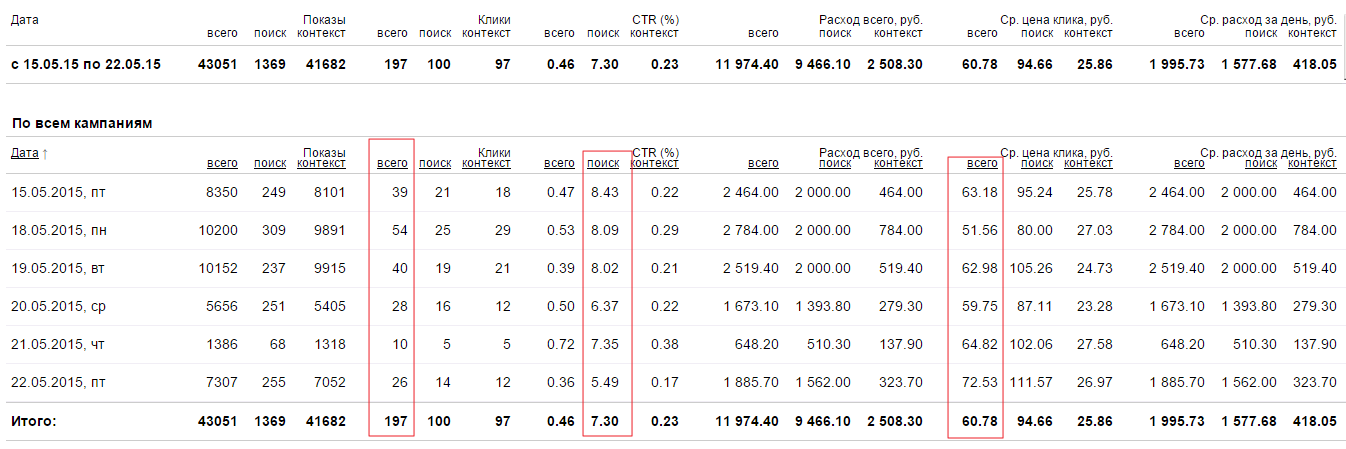Sort by Показы поиск in По всем кампаниям
This screenshot has height=449, width=1346.
tap(269, 163)
